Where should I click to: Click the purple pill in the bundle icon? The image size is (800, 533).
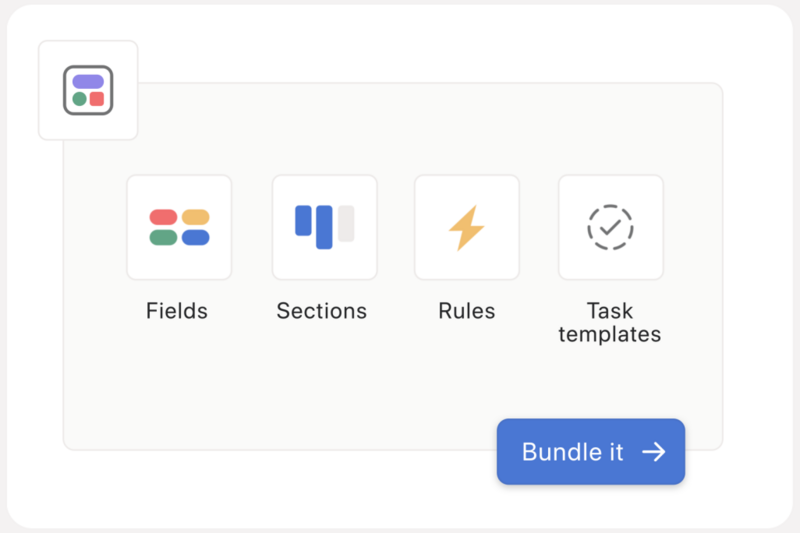[x=88, y=82]
